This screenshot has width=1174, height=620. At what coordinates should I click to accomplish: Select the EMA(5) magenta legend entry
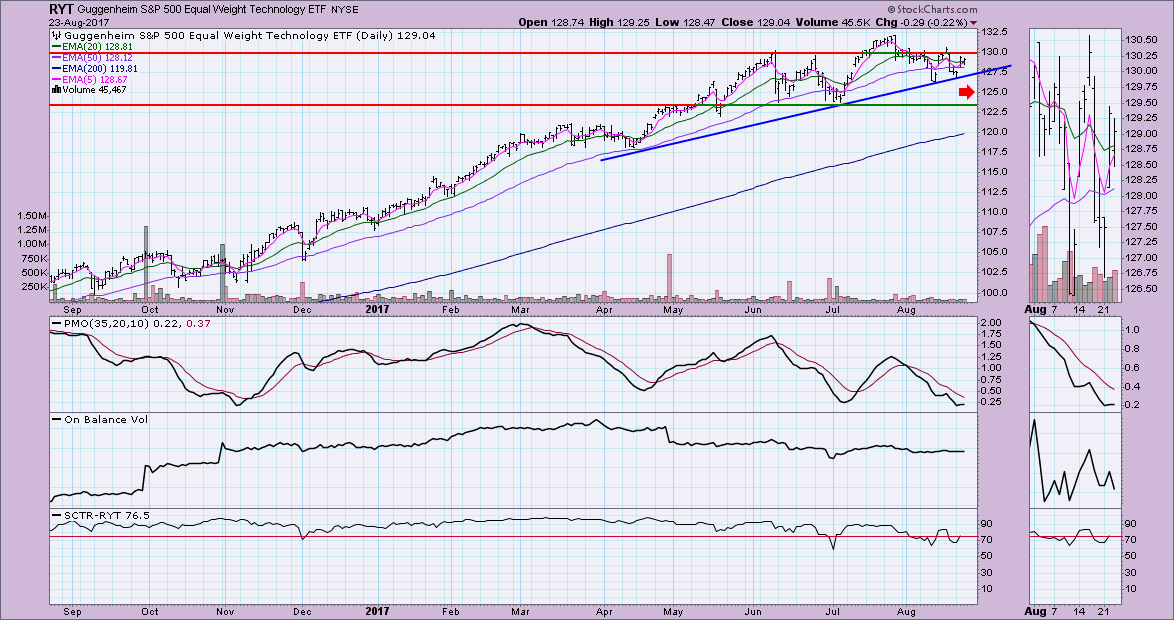pos(87,79)
